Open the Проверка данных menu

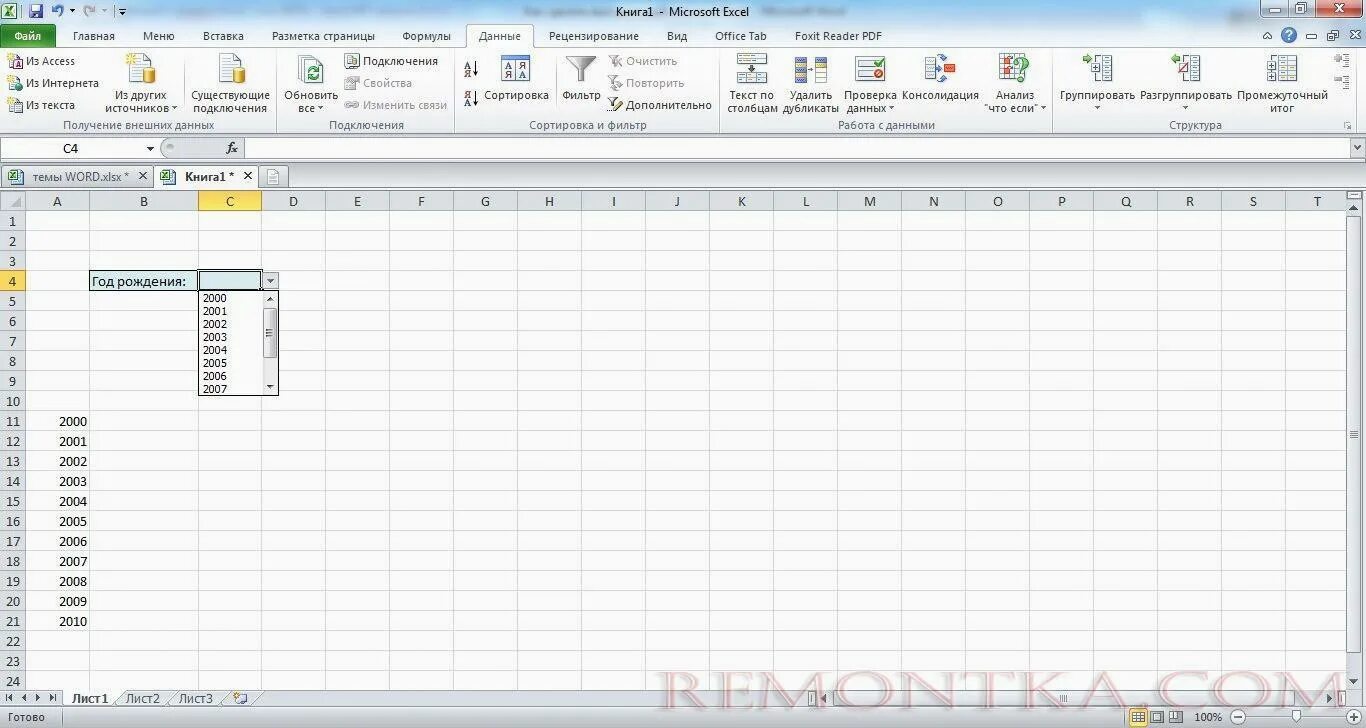[870, 84]
